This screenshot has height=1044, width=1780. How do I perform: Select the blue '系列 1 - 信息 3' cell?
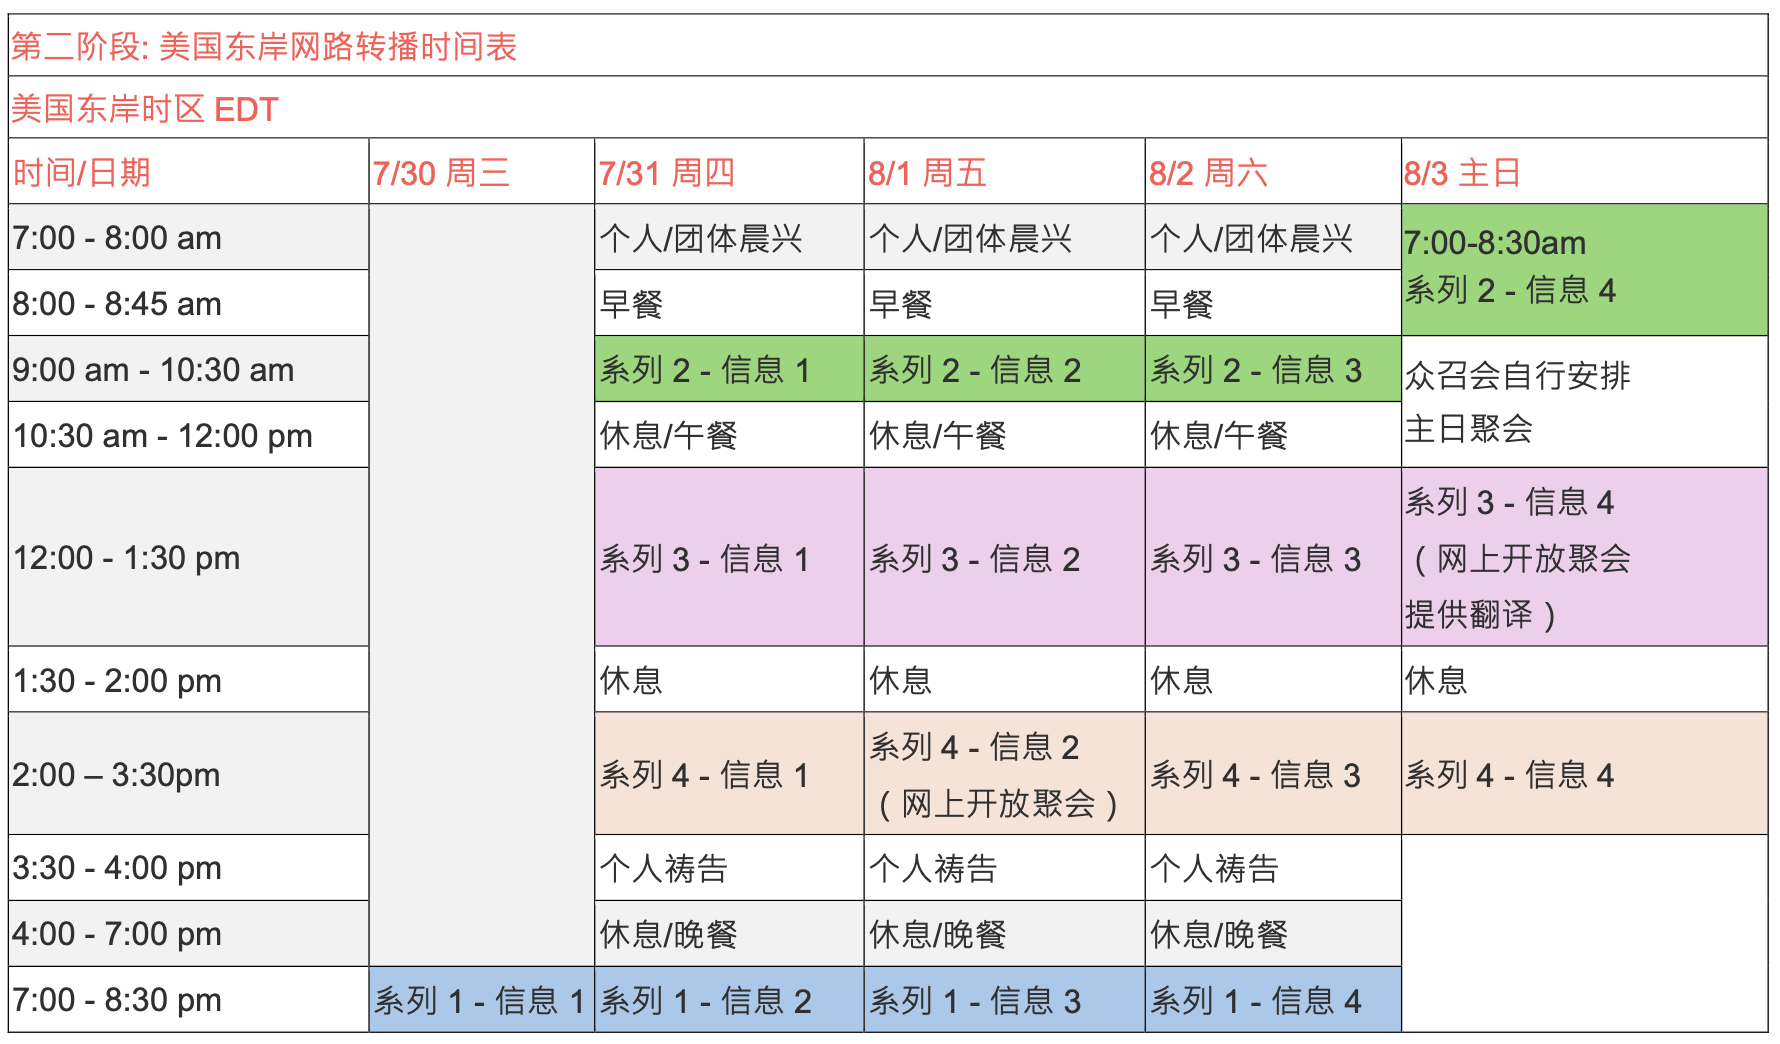point(1004,999)
